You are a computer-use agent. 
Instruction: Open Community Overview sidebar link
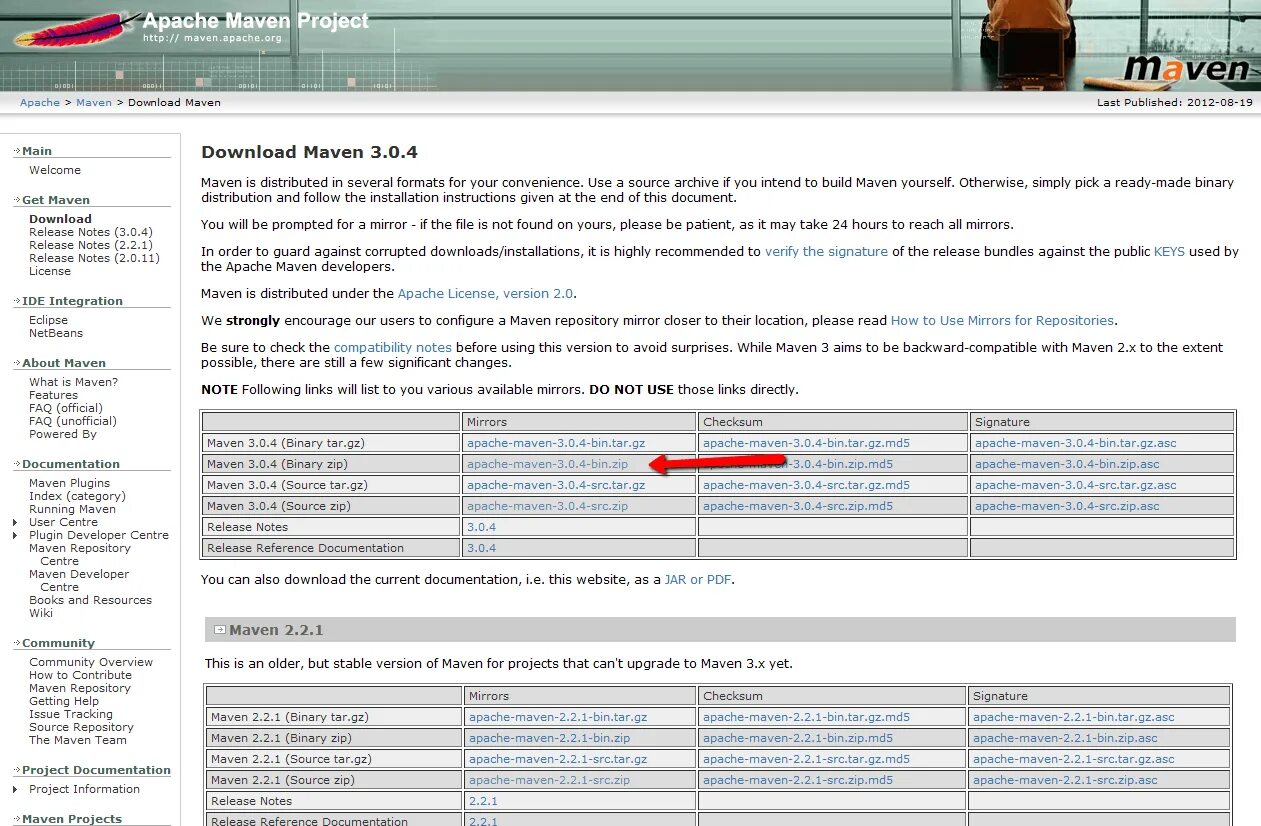tap(91, 662)
